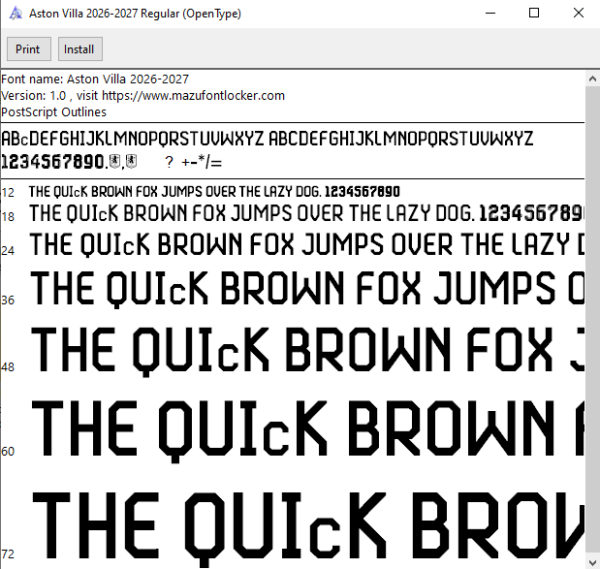The image size is (600, 569).
Task: Close the Aston Villa font window
Action: (578, 13)
